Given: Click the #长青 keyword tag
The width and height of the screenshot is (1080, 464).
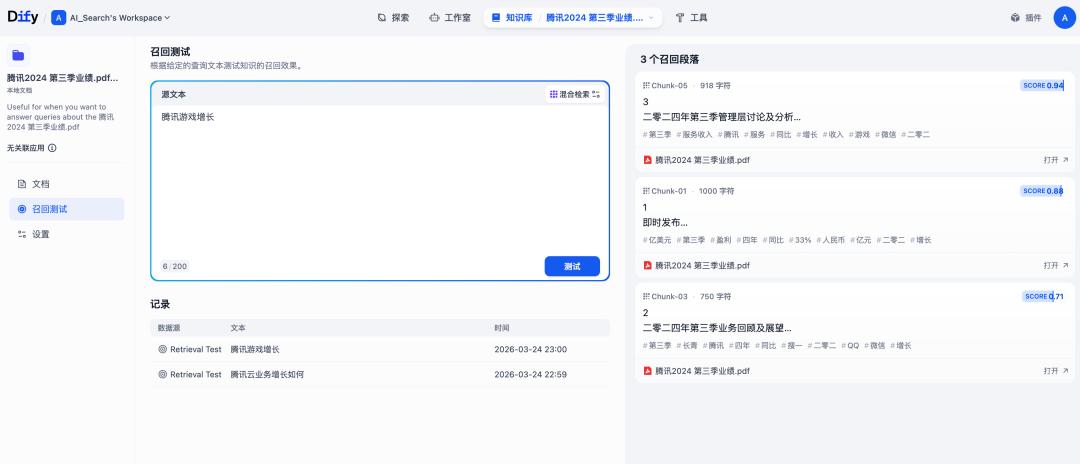Looking at the screenshot, I should point(687,346).
